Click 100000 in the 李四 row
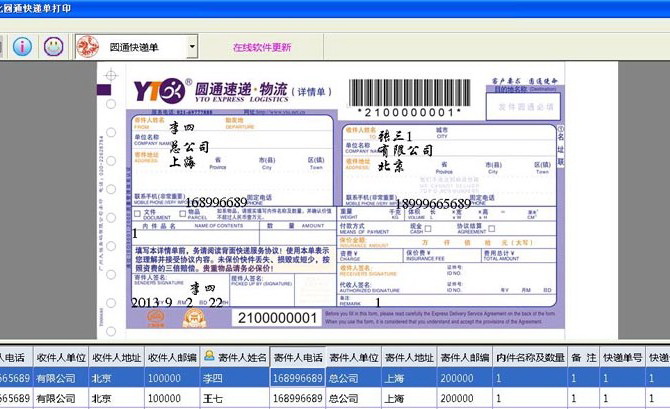Screen dimensions: 670x409 coord(172,378)
